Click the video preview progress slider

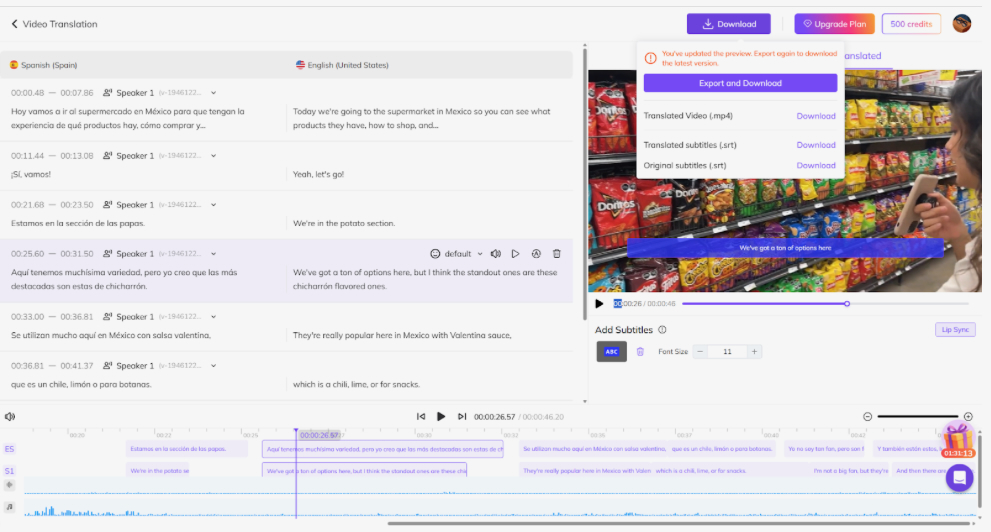825,304
